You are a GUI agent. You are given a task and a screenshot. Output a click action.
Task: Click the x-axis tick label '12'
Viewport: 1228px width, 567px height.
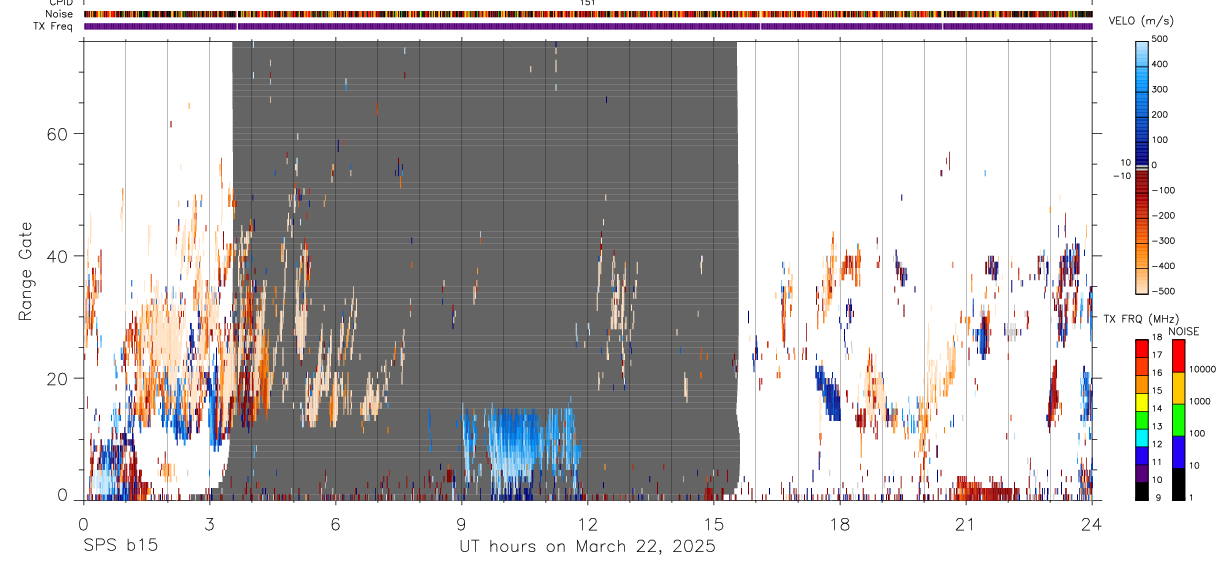pyautogui.click(x=587, y=524)
